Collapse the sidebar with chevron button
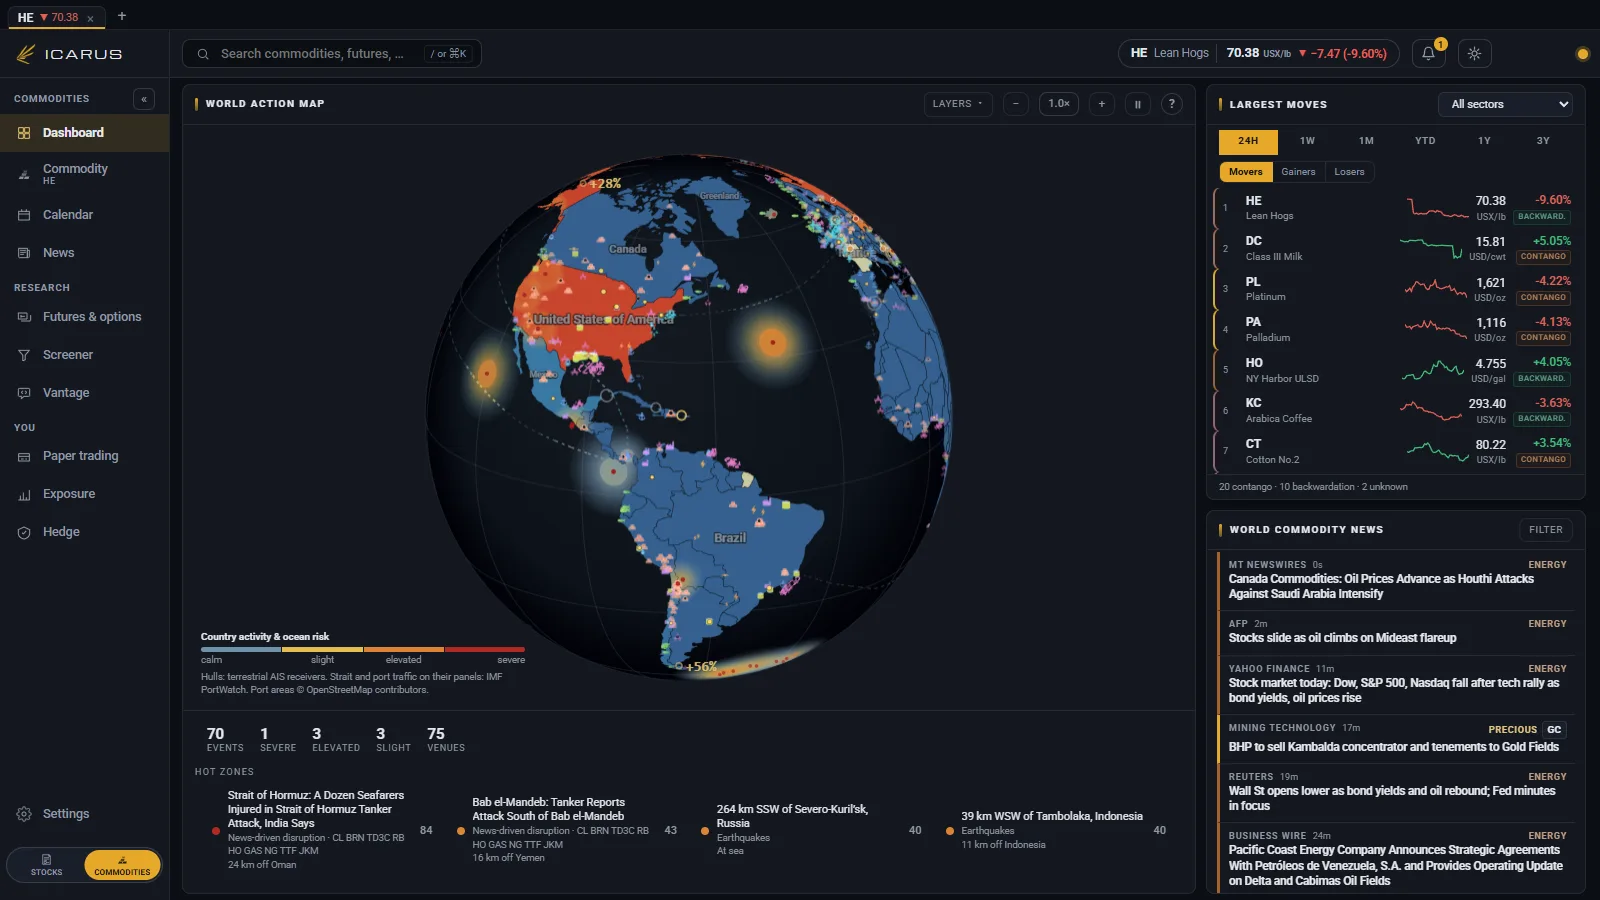The height and width of the screenshot is (900, 1600). click(x=144, y=99)
